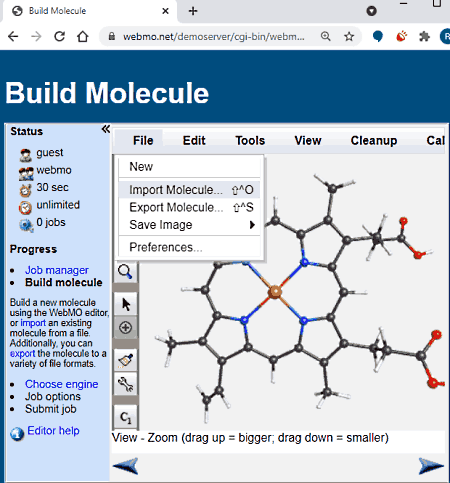Click the guest user icon
This screenshot has height=483, width=450.
coord(25,155)
